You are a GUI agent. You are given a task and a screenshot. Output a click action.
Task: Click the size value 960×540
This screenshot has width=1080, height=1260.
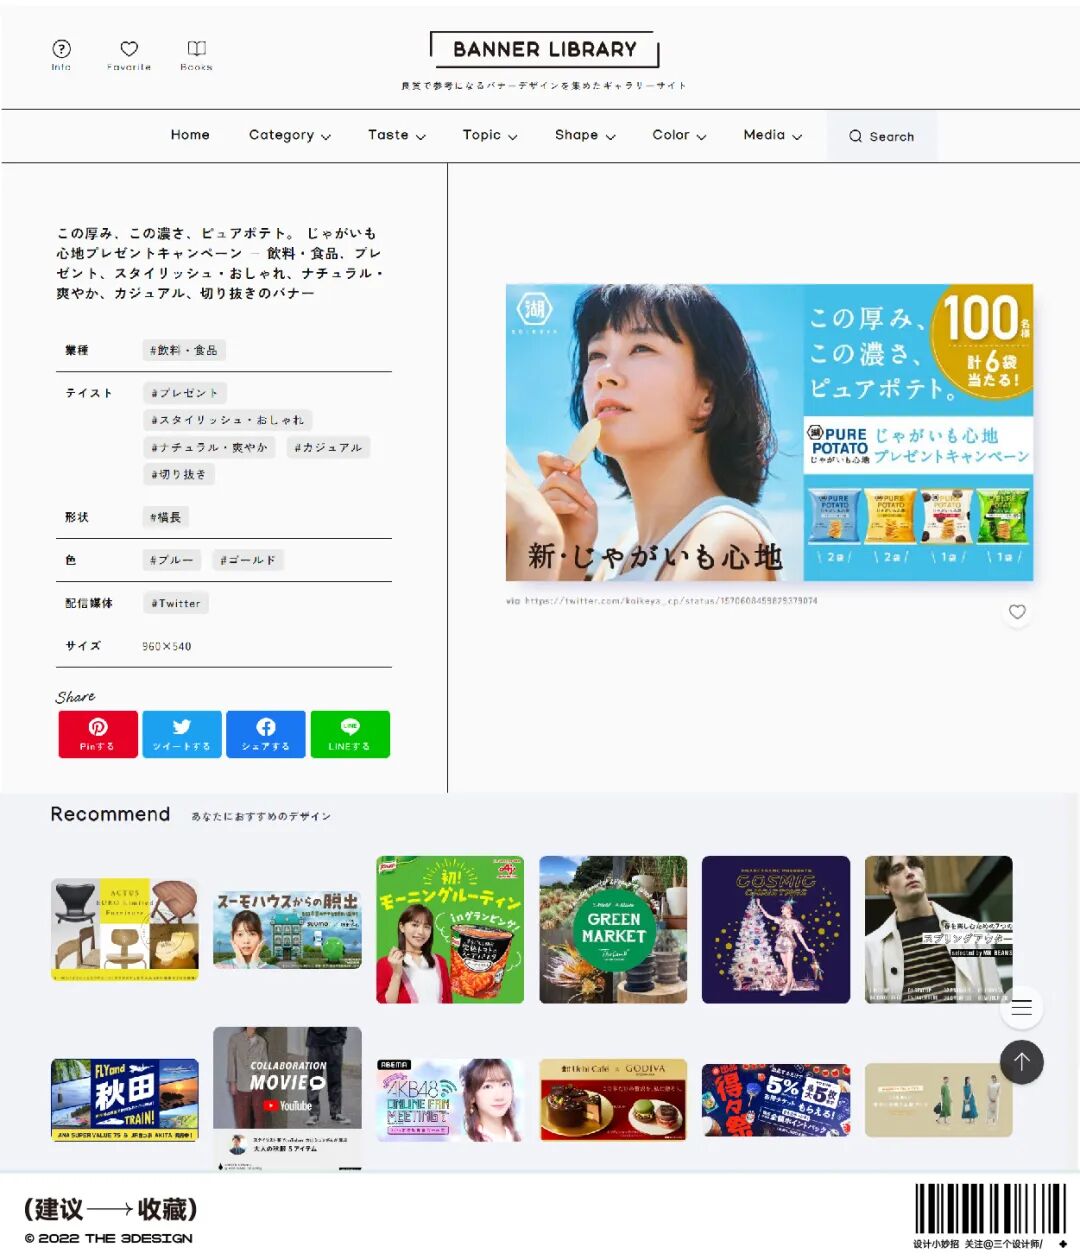point(166,646)
